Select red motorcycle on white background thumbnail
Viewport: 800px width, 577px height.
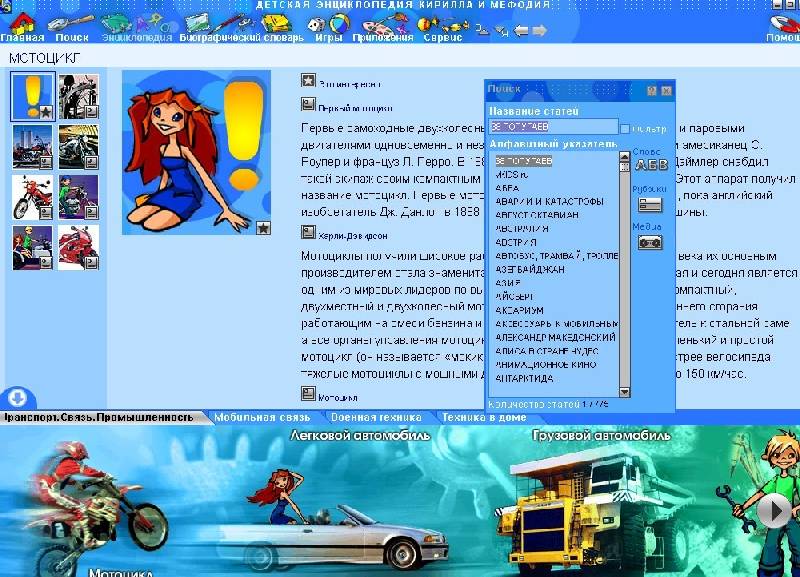pos(33,197)
